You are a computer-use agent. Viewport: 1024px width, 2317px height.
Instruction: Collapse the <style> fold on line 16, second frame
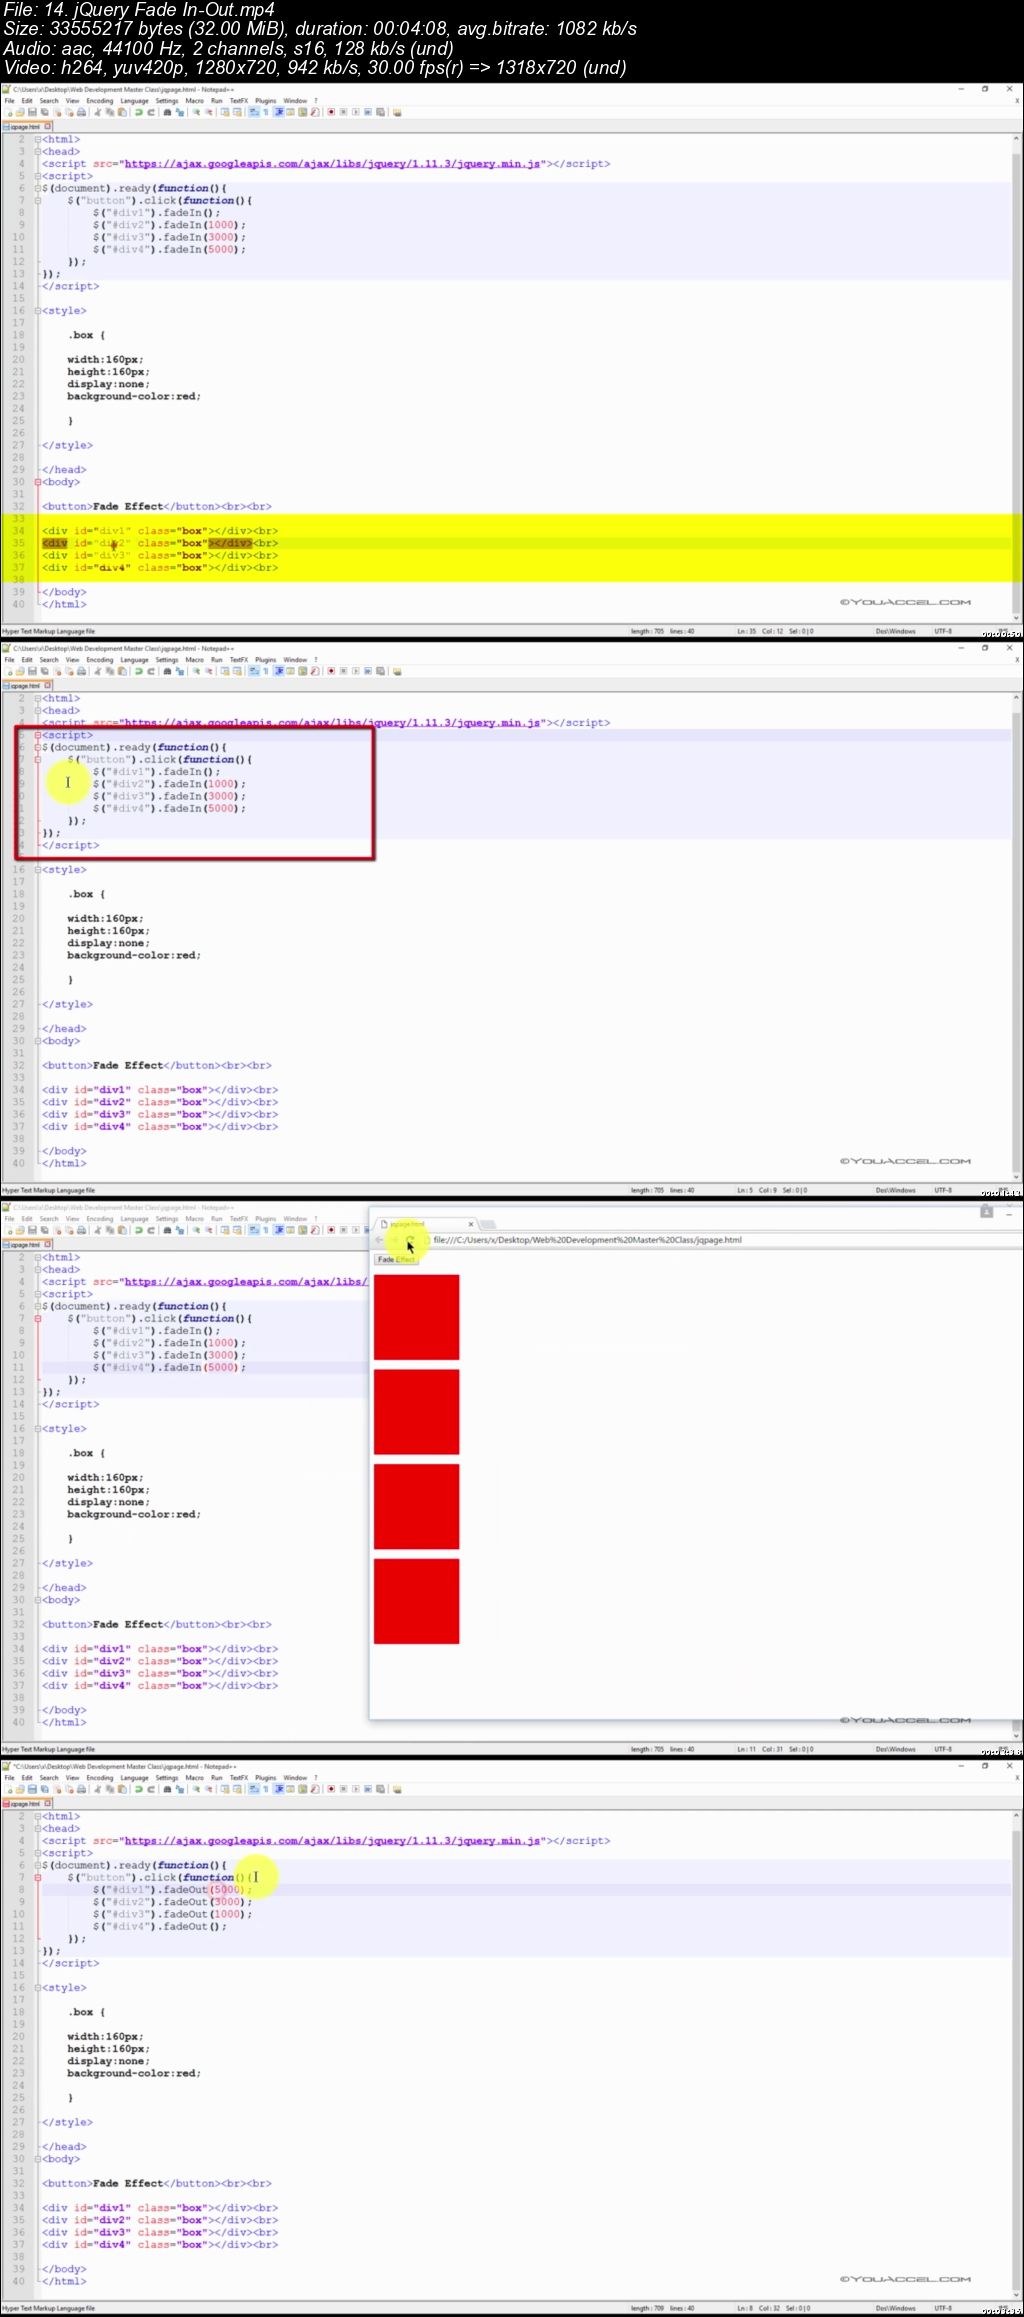(38, 870)
